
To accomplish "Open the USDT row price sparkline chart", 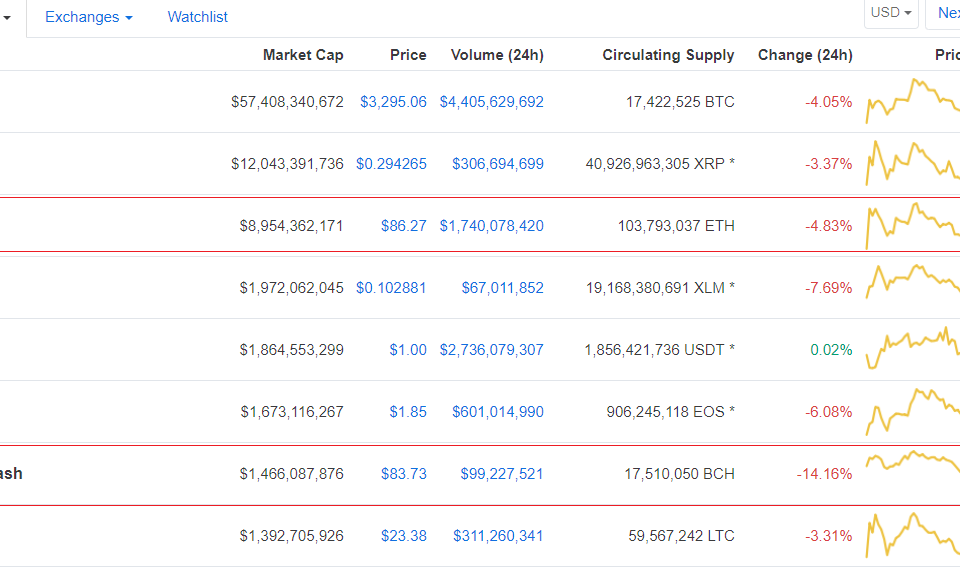I will point(913,348).
